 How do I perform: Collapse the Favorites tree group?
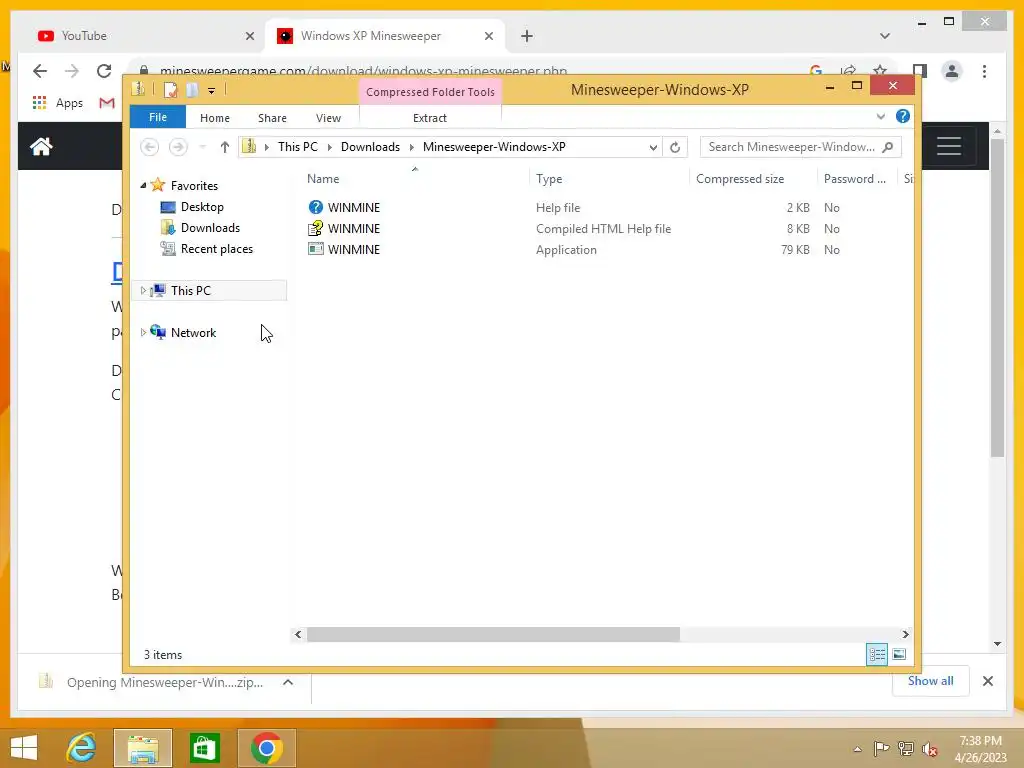pyautogui.click(x=143, y=185)
